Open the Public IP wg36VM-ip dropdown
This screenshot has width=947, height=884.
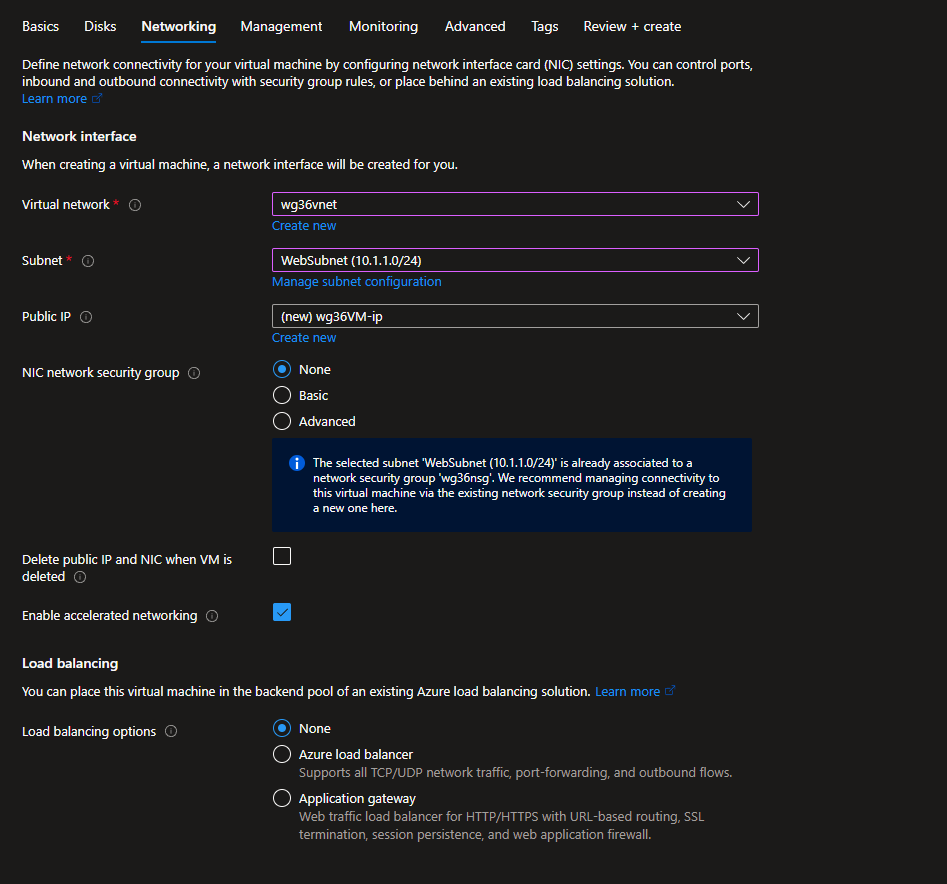(x=515, y=316)
